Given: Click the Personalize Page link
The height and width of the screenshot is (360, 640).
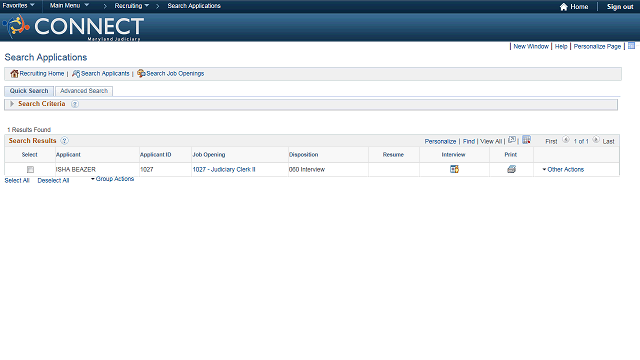Looking at the screenshot, I should click(597, 47).
